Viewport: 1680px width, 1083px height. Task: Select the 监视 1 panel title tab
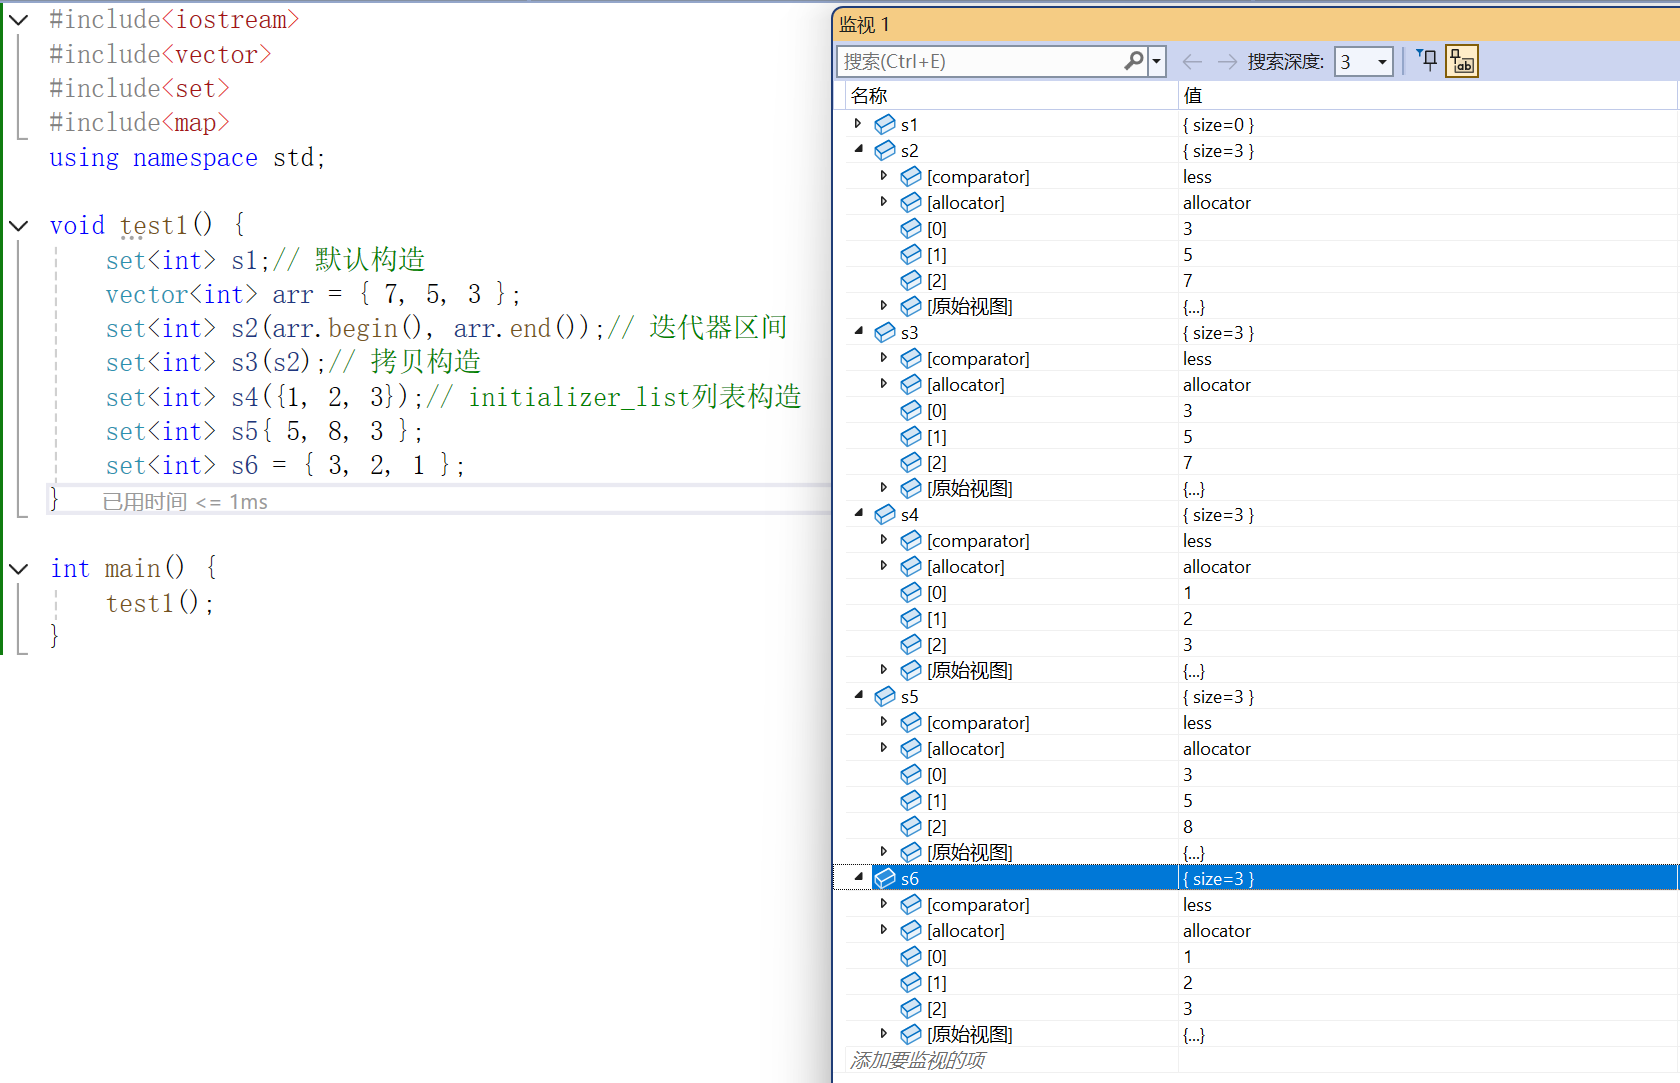click(x=865, y=24)
